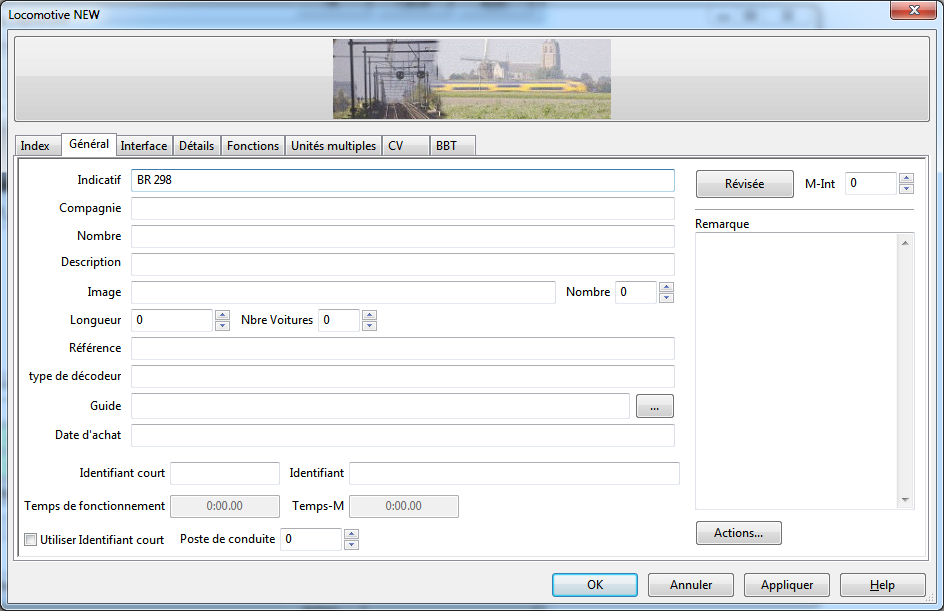944x611 pixels.
Task: Increase the M-Int spinner value
Action: (906, 179)
